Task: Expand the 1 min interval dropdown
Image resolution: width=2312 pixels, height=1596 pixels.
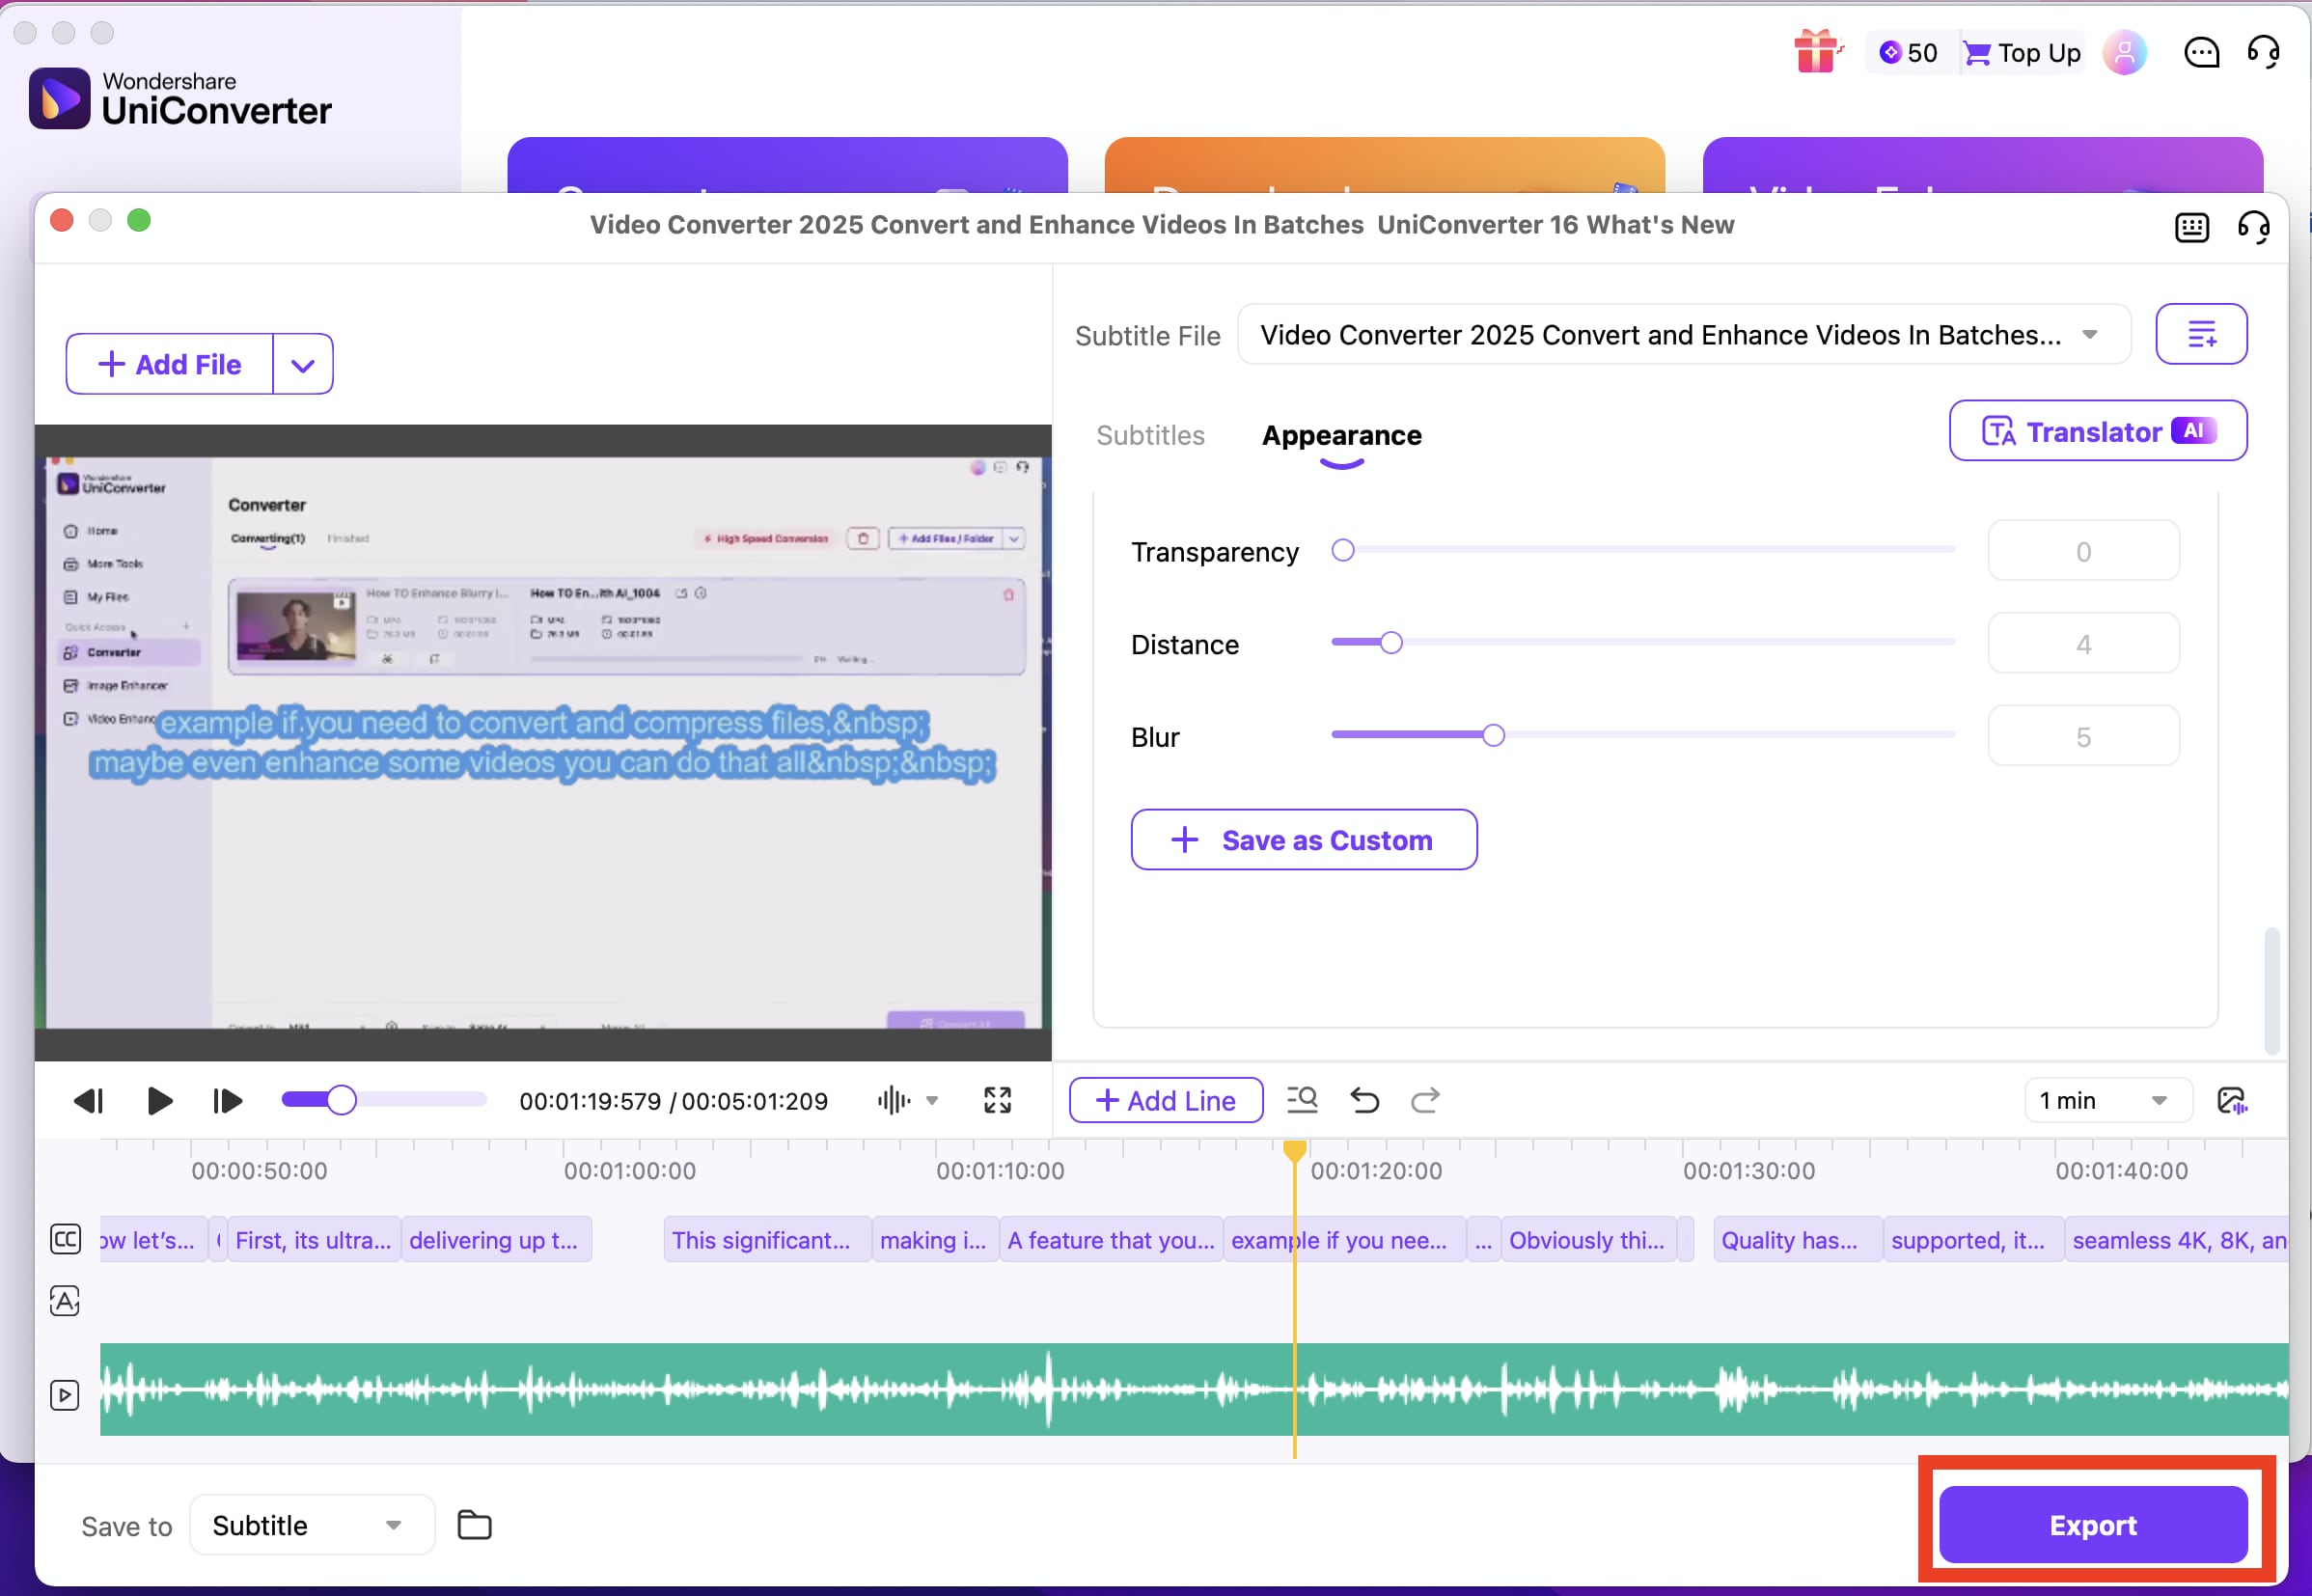Action: 2108,1100
